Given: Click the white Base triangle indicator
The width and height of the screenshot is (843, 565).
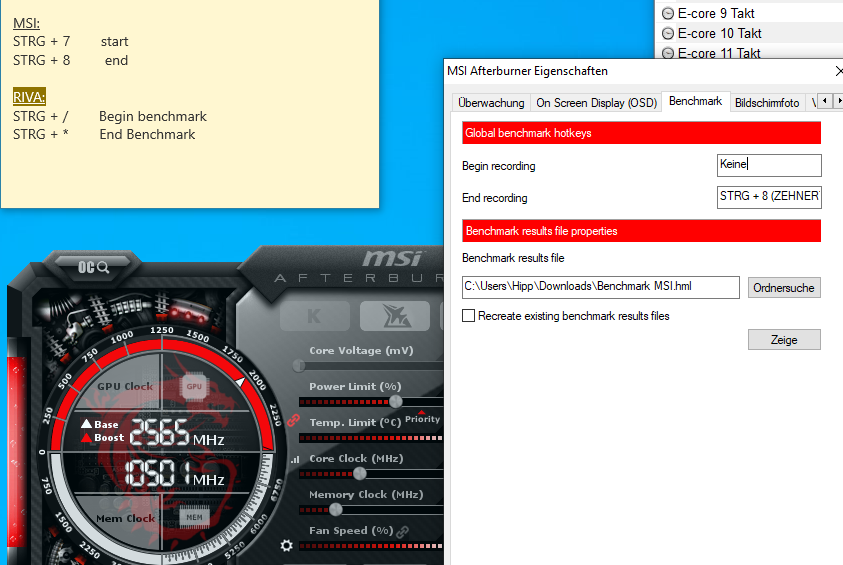Looking at the screenshot, I should [x=86, y=424].
